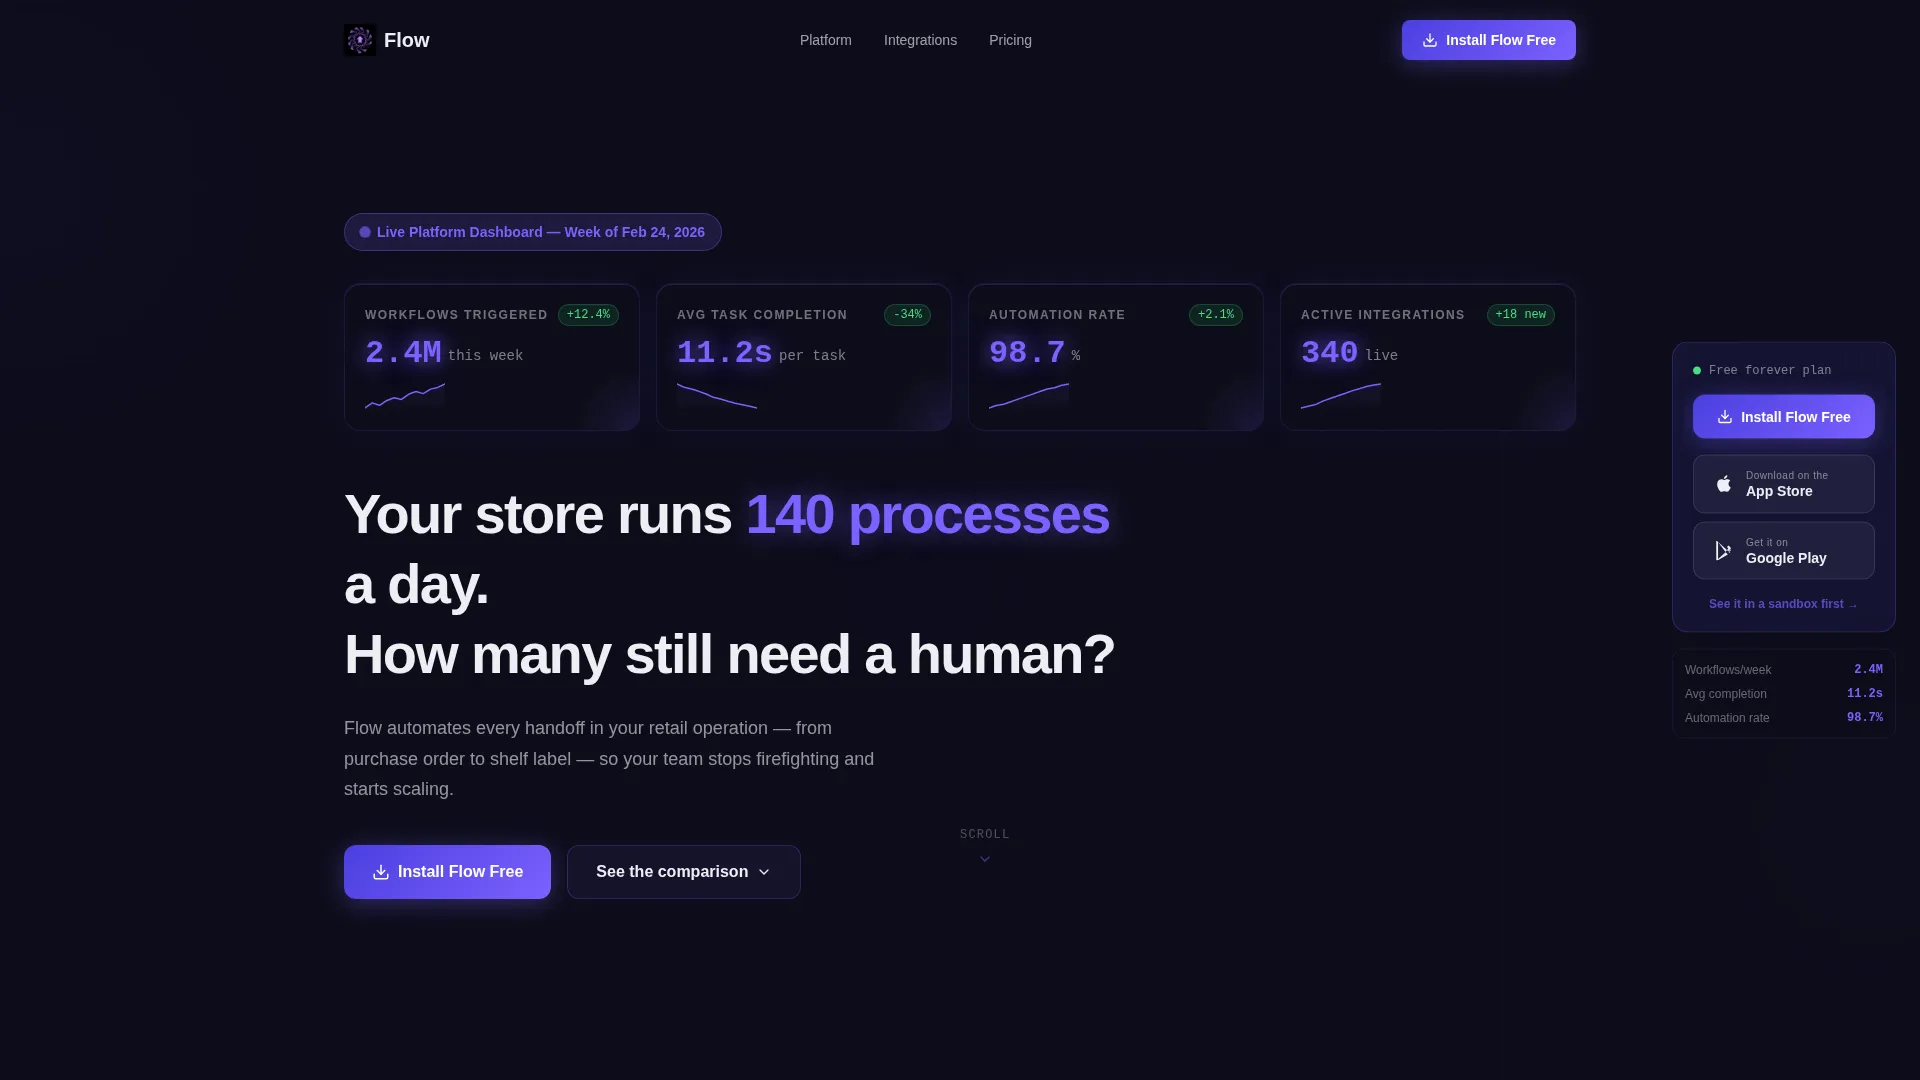Click the +2.1% change badge
The width and height of the screenshot is (1920, 1080).
pos(1216,315)
